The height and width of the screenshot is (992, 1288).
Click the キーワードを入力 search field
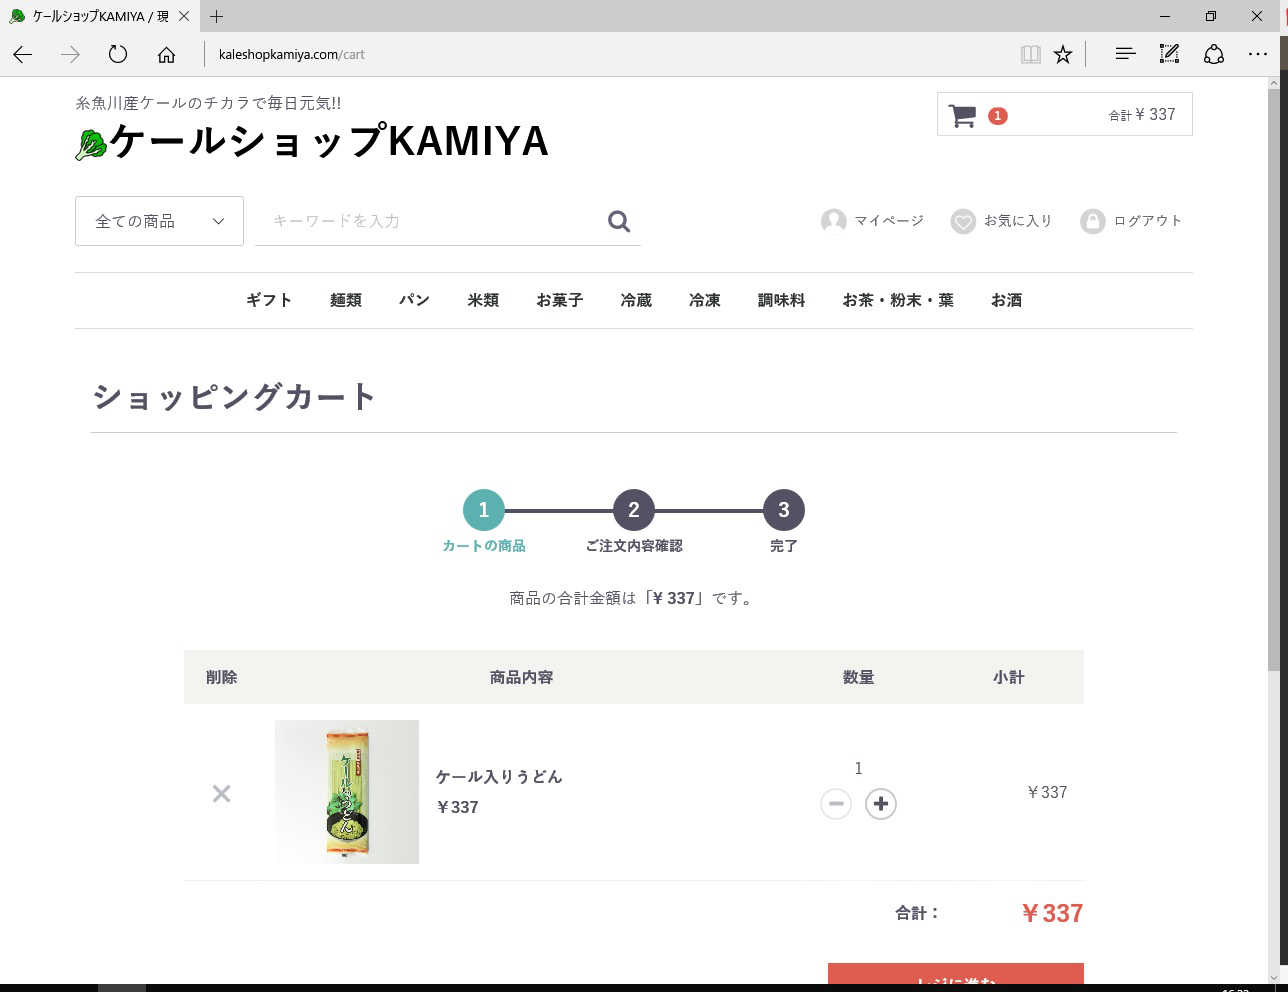click(x=430, y=221)
